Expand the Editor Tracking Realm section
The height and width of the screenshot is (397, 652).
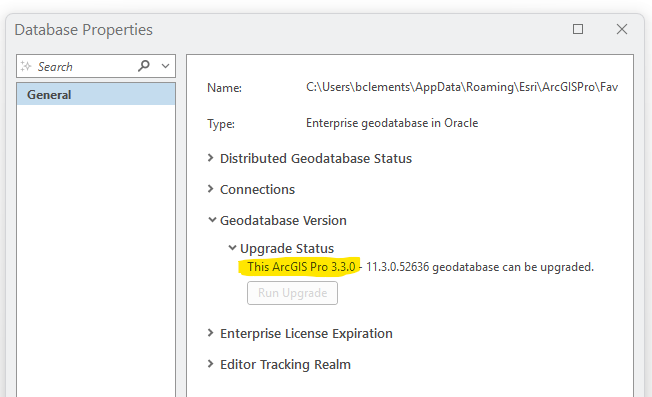(x=210, y=364)
